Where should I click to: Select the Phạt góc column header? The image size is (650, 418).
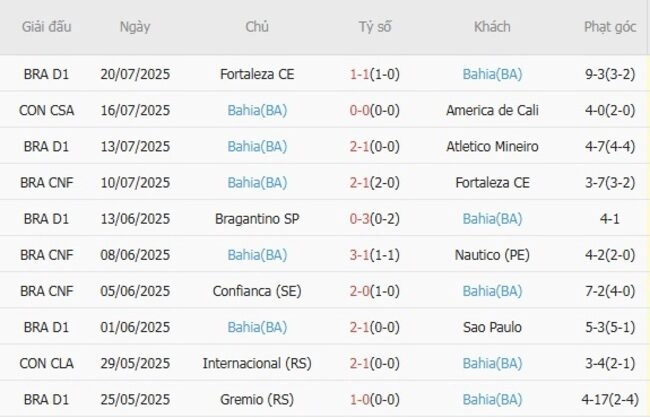pos(610,27)
